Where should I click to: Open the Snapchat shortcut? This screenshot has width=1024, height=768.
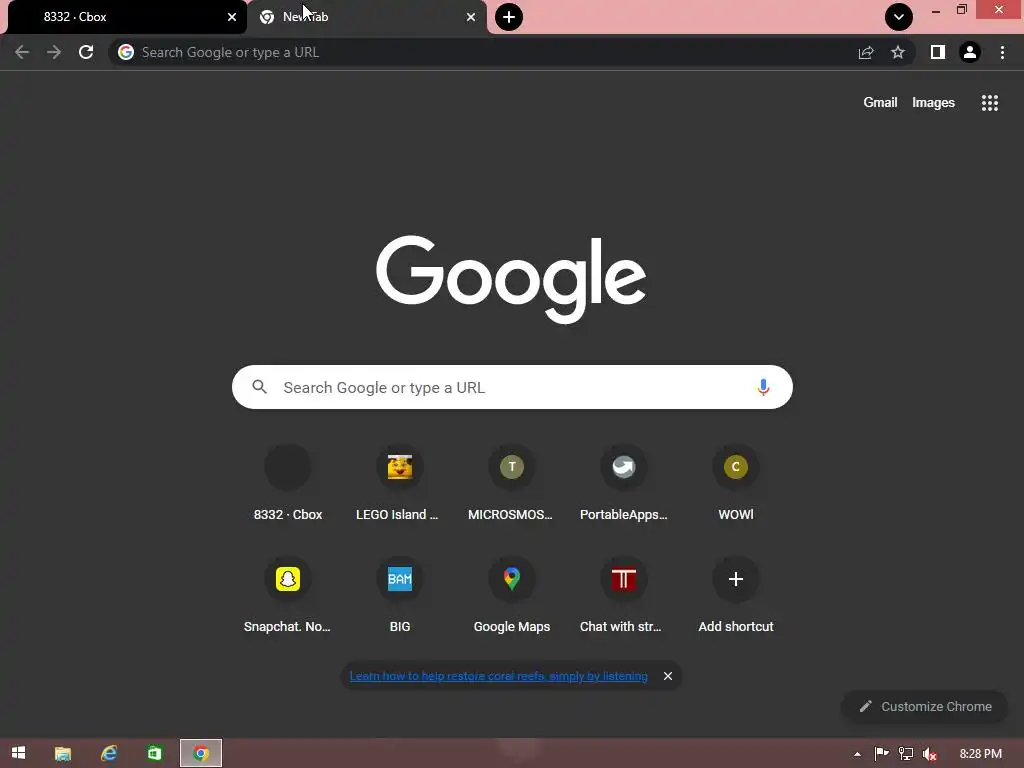point(287,595)
